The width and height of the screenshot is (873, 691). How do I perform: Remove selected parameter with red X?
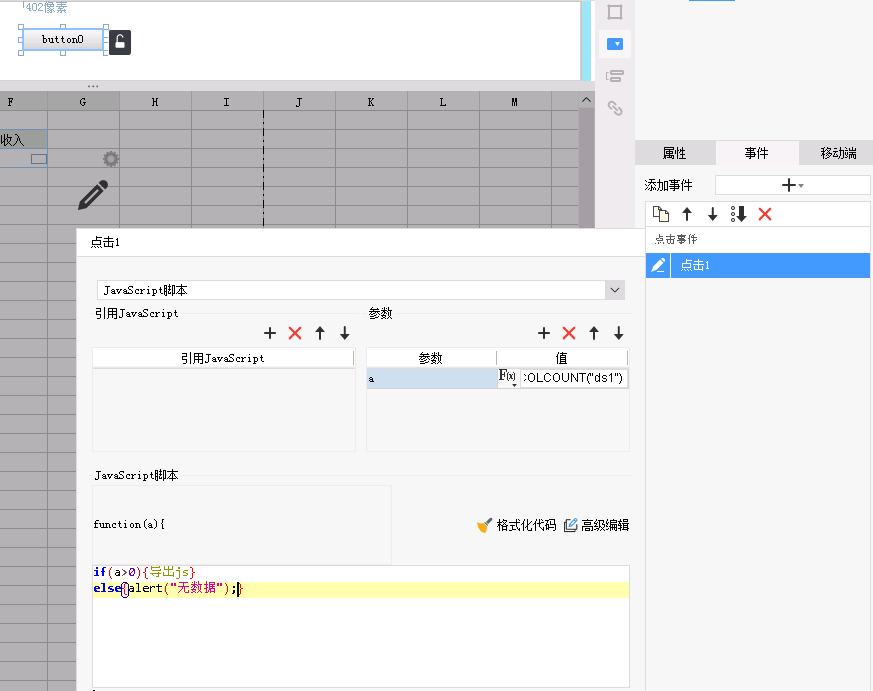point(569,333)
